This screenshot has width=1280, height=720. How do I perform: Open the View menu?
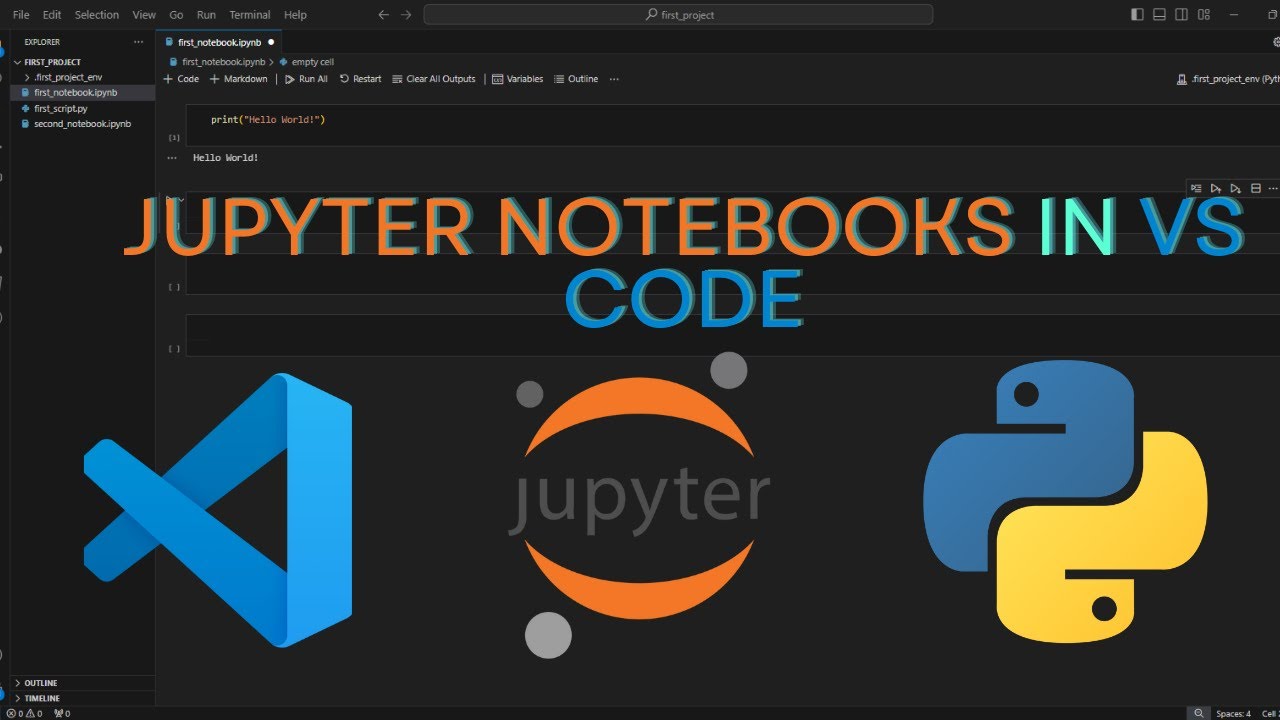point(144,15)
